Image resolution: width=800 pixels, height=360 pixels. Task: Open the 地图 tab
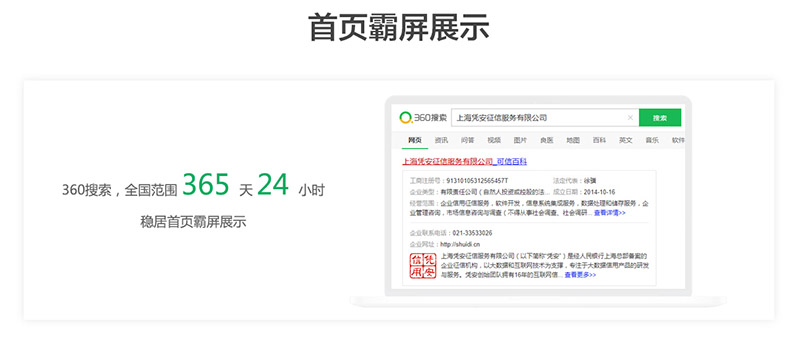573,140
